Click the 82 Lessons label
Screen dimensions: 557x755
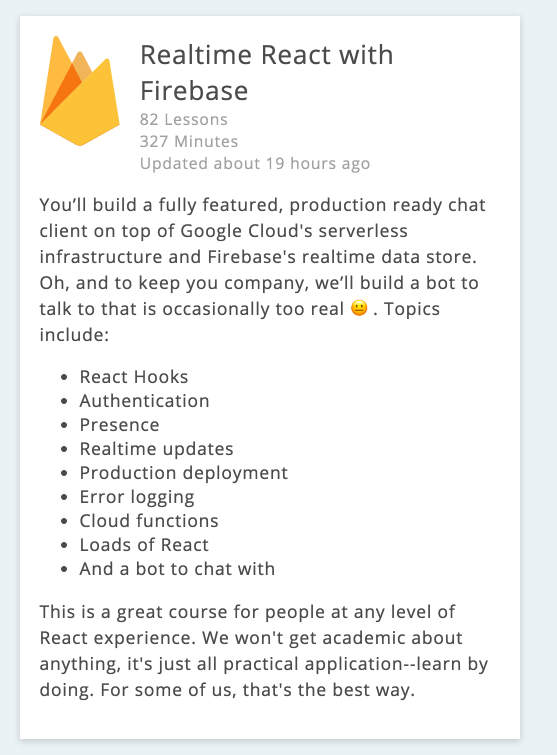pyautogui.click(x=183, y=119)
